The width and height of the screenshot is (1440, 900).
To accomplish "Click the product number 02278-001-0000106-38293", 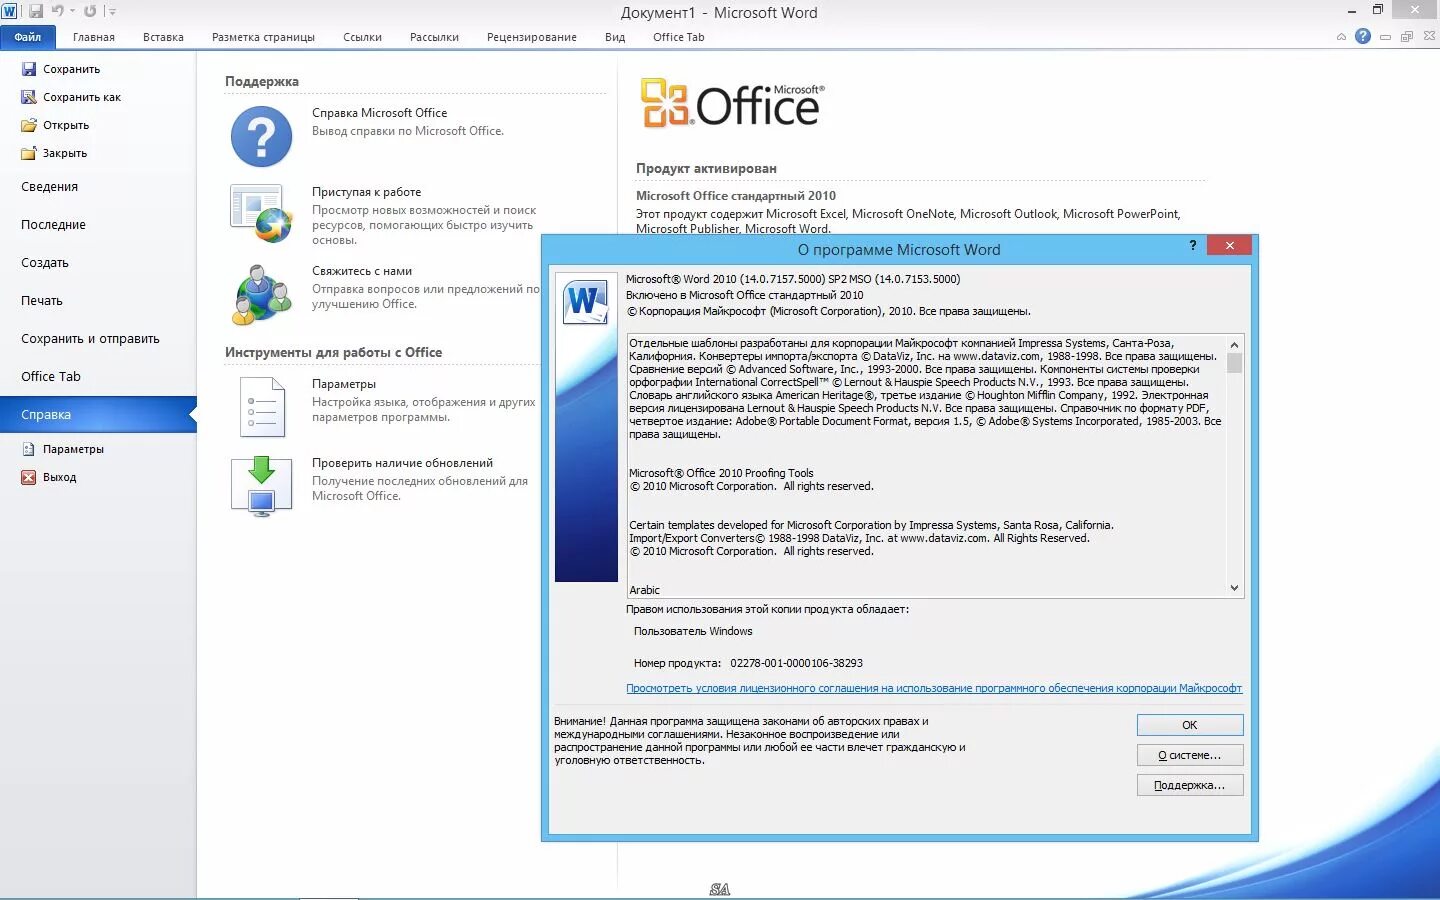I will pyautogui.click(x=796, y=663).
